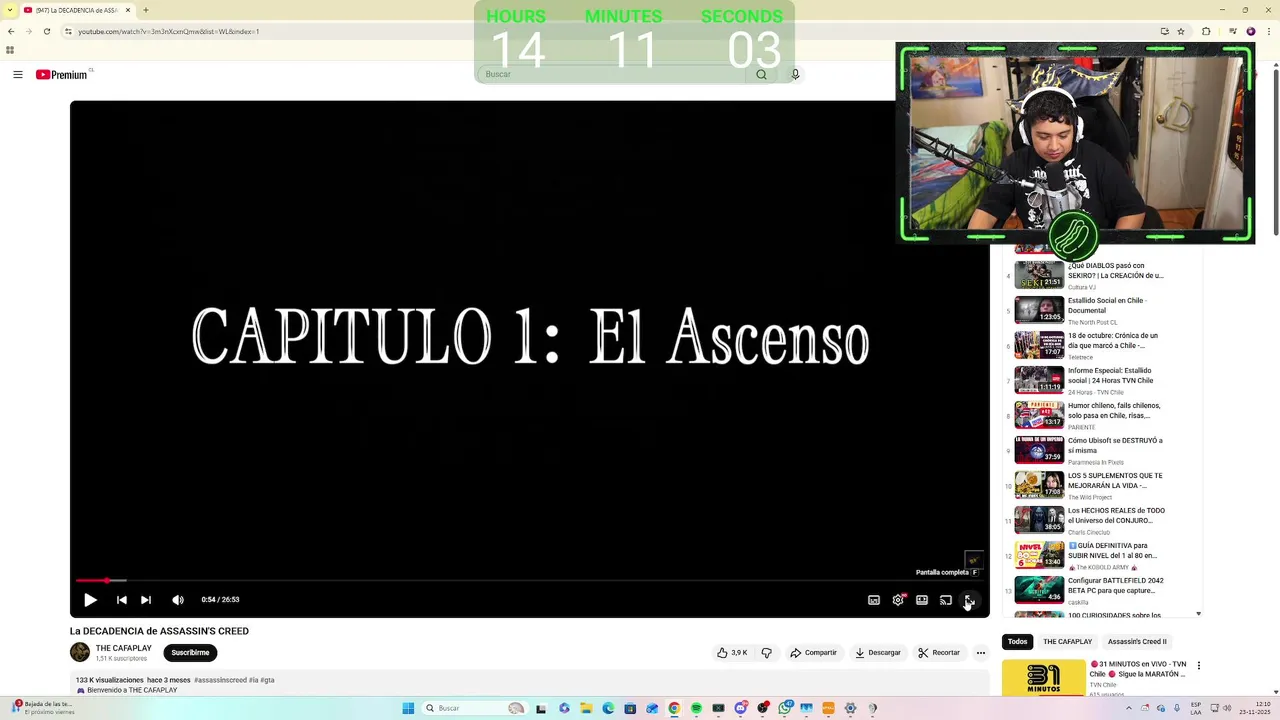
Task: Go to the previous video in playlist
Action: (122, 600)
